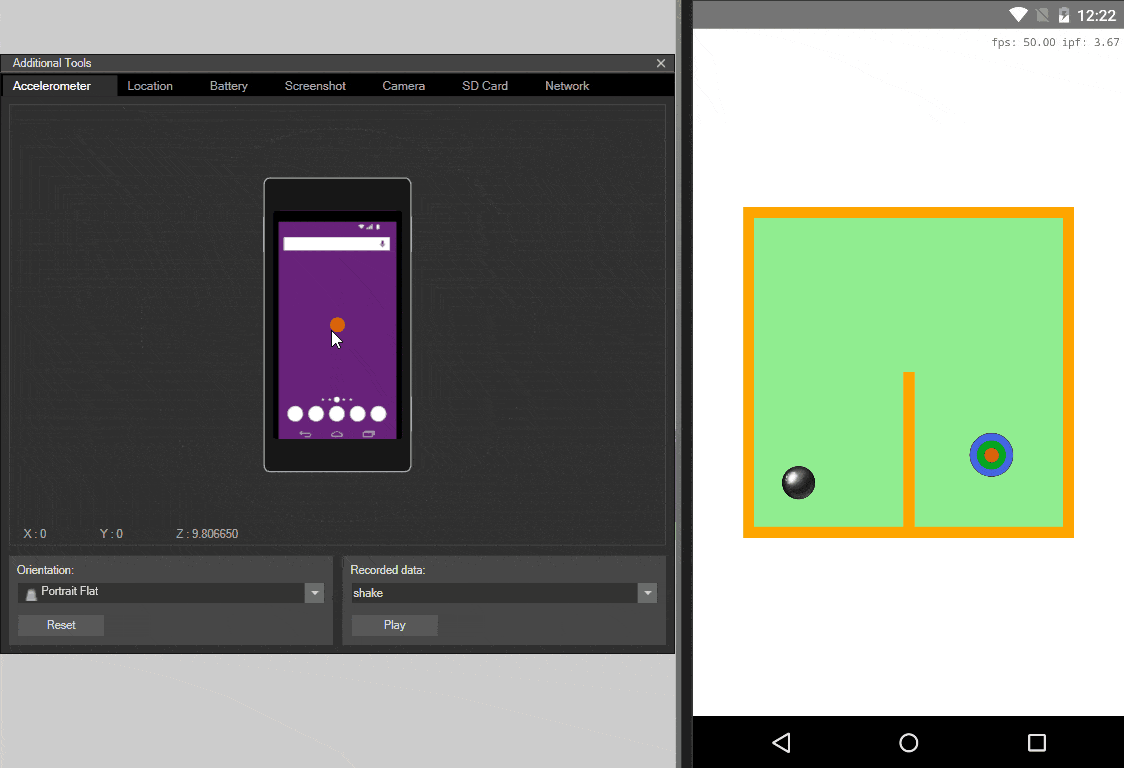Open the Screenshot tab
The image size is (1124, 768).
pyautogui.click(x=315, y=86)
